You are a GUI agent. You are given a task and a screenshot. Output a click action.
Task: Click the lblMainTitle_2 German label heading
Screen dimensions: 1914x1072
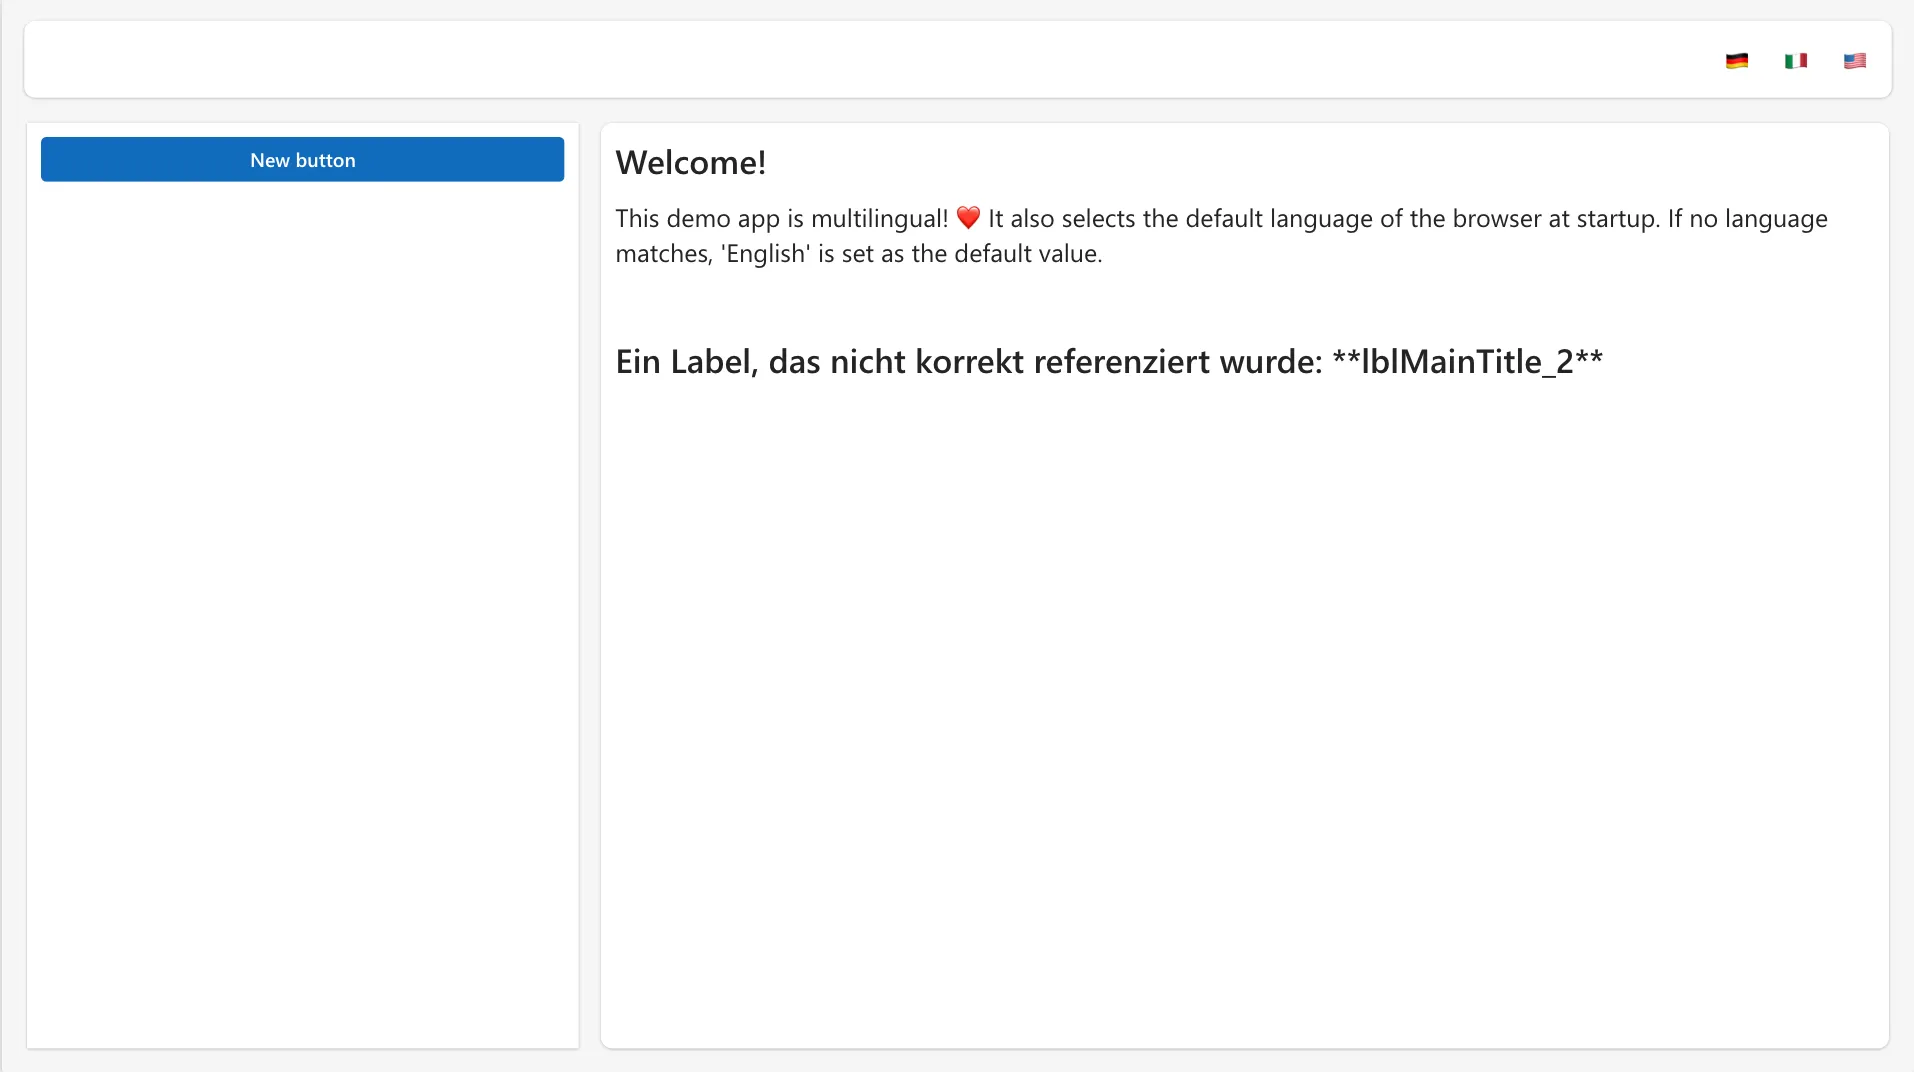pos(1109,362)
